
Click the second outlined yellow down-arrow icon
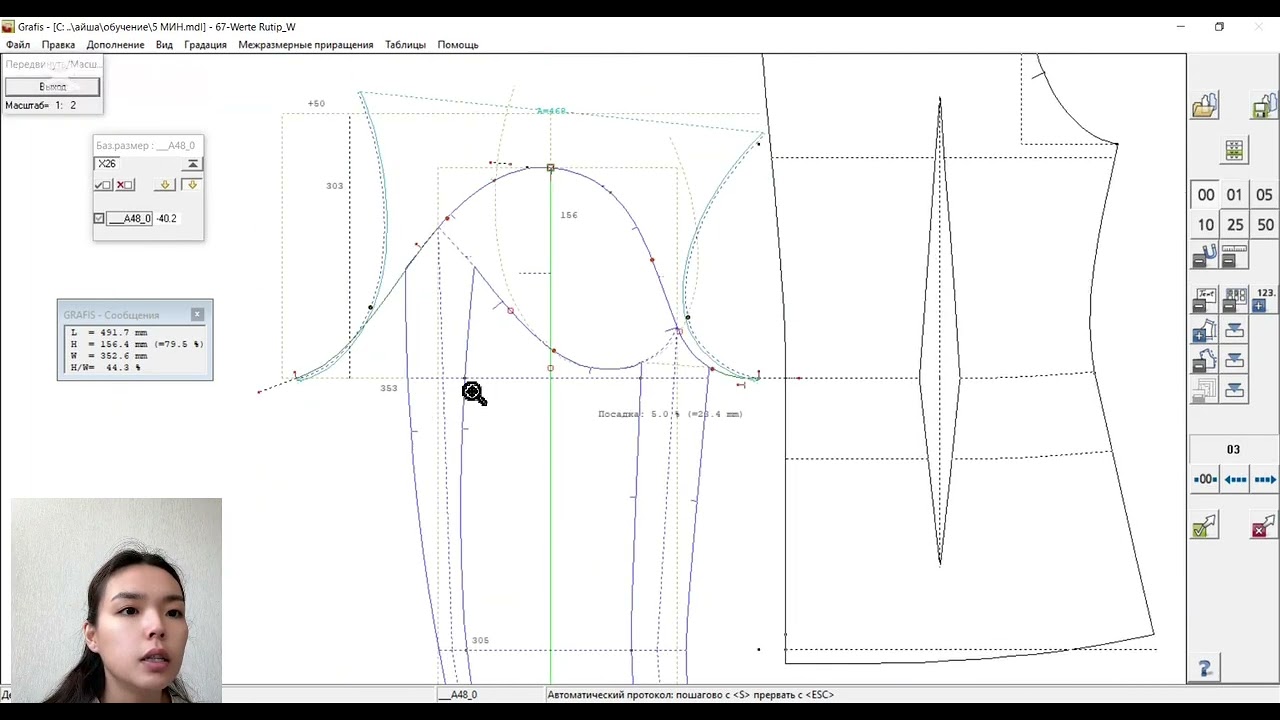pos(192,185)
